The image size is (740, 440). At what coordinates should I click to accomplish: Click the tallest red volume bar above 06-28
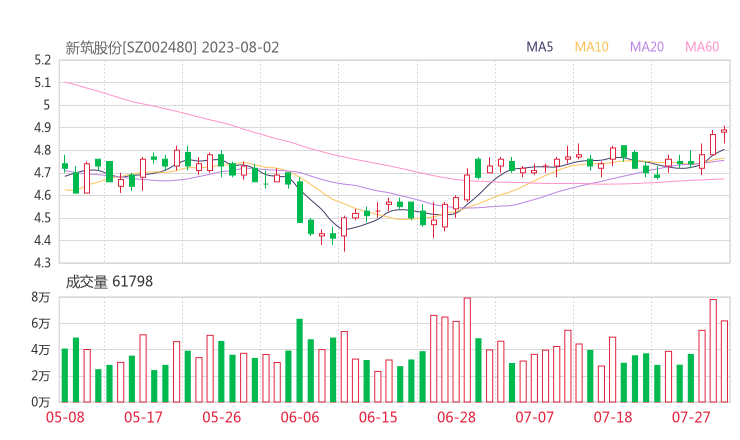[467, 349]
